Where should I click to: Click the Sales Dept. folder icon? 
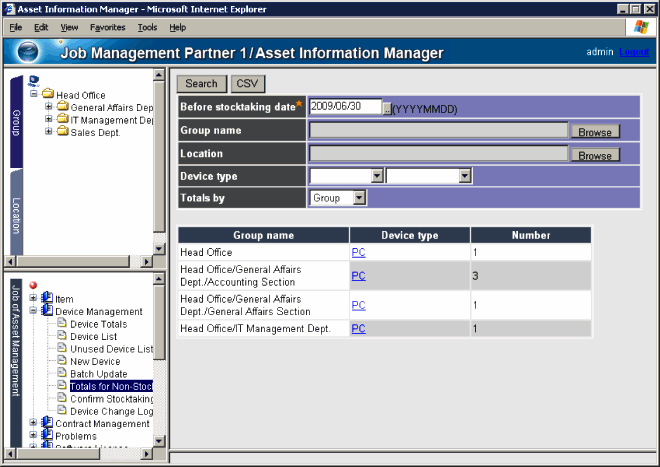click(x=61, y=132)
